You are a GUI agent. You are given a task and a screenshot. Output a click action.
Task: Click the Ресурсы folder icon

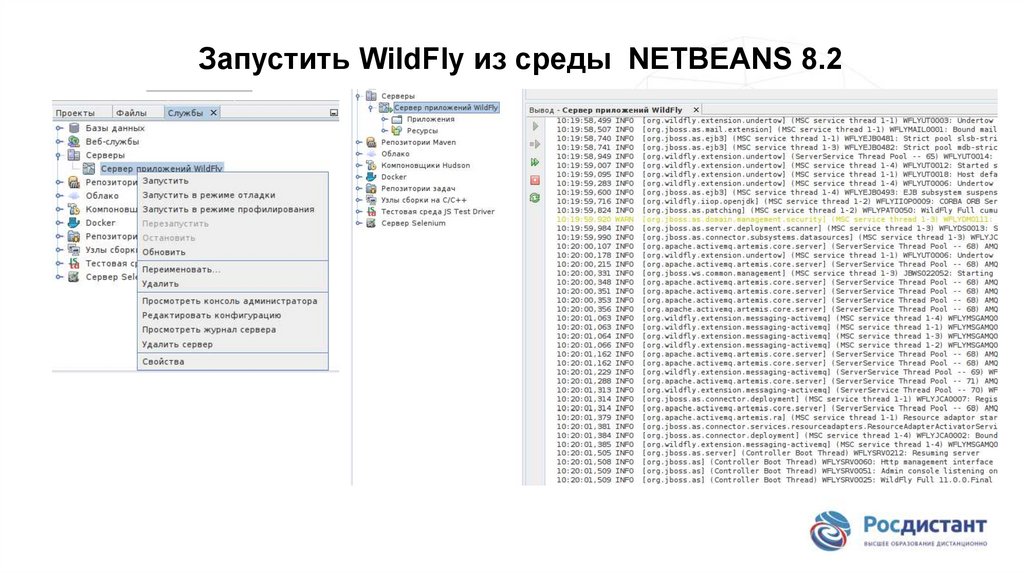tap(396, 131)
